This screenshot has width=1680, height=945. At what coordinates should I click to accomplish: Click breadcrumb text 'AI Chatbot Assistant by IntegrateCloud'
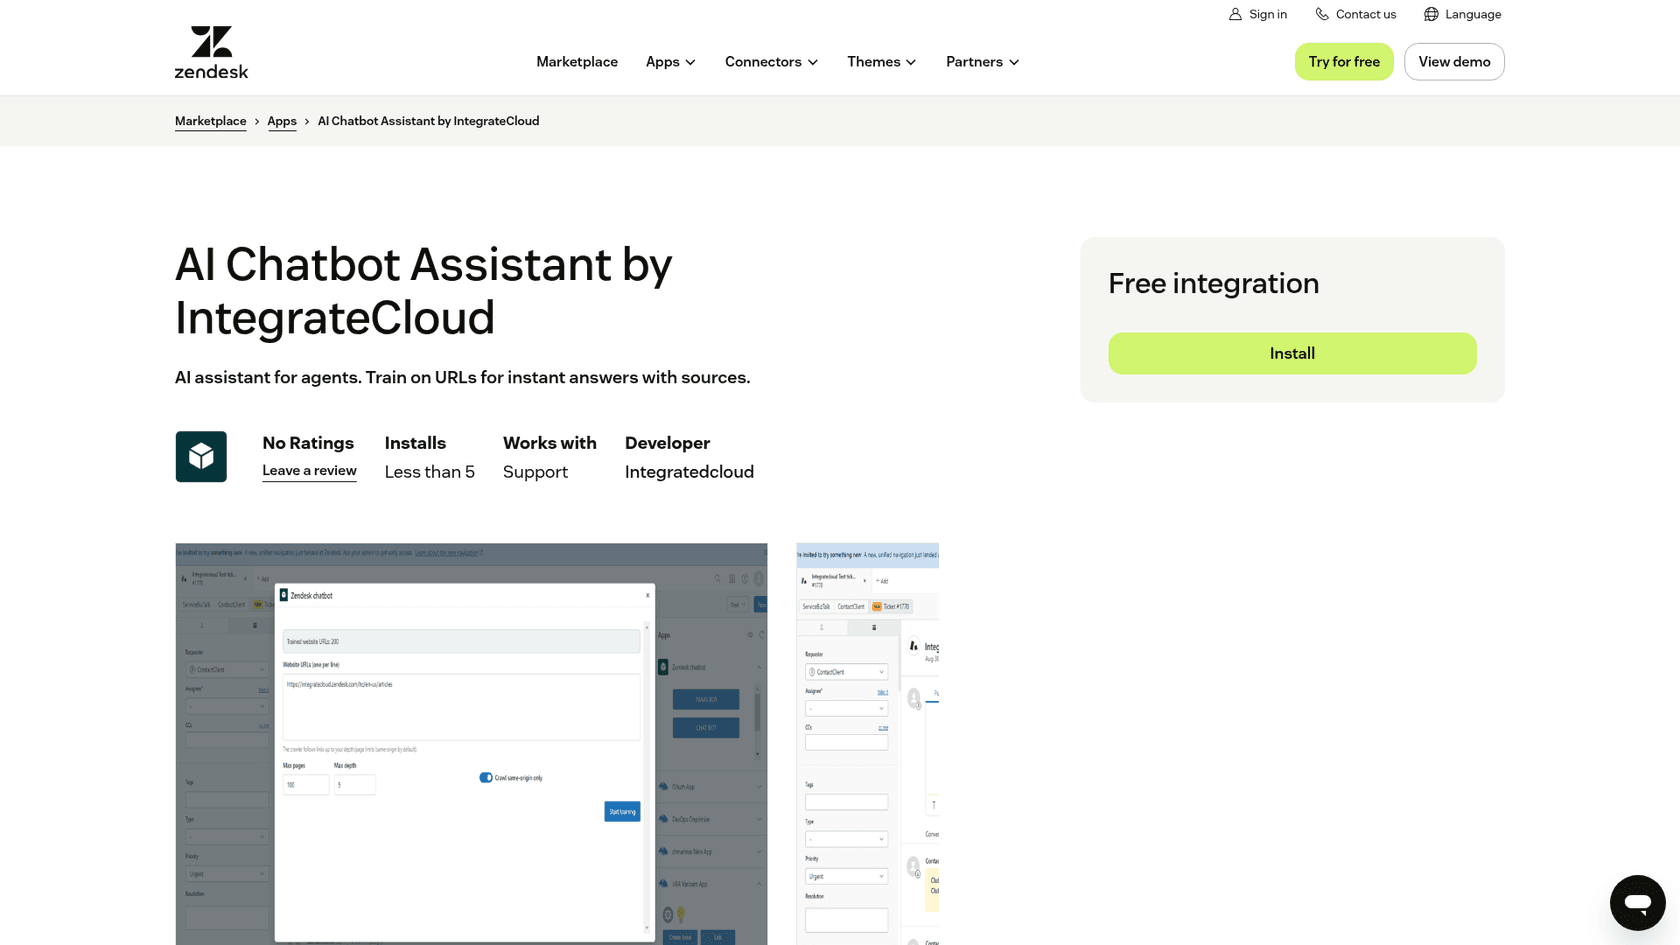428,121
